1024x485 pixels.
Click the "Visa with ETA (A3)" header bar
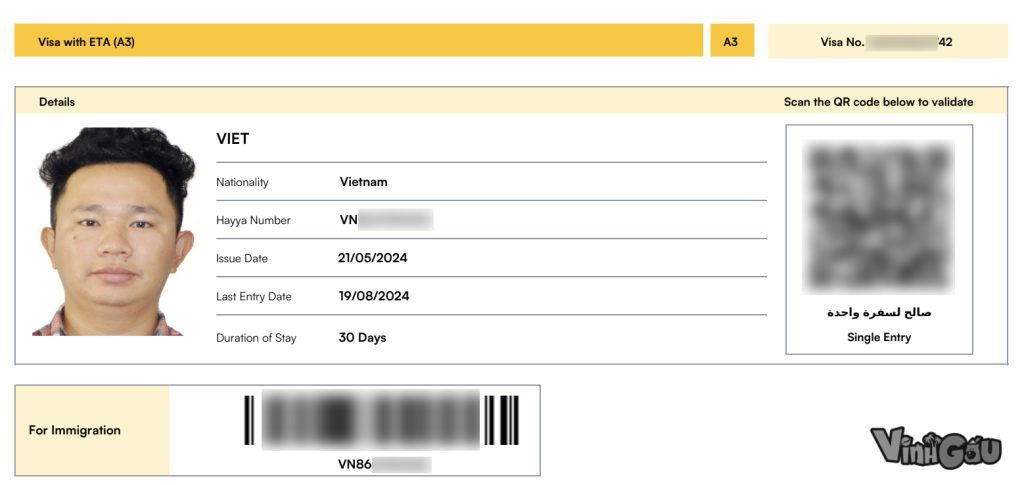358,42
